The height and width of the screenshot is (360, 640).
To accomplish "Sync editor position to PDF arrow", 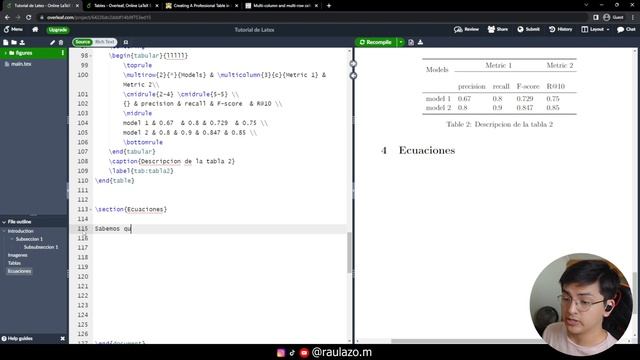I will tap(353, 64).
